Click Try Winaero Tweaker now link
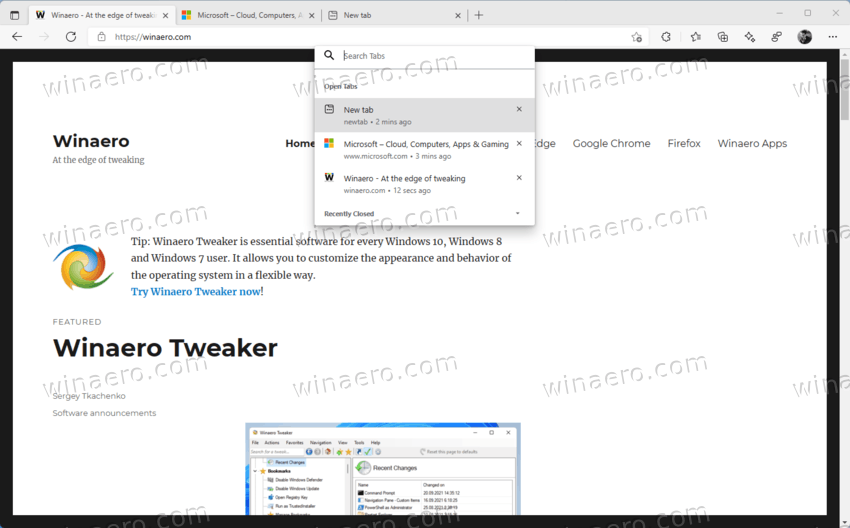850x528 pixels. (x=196, y=292)
